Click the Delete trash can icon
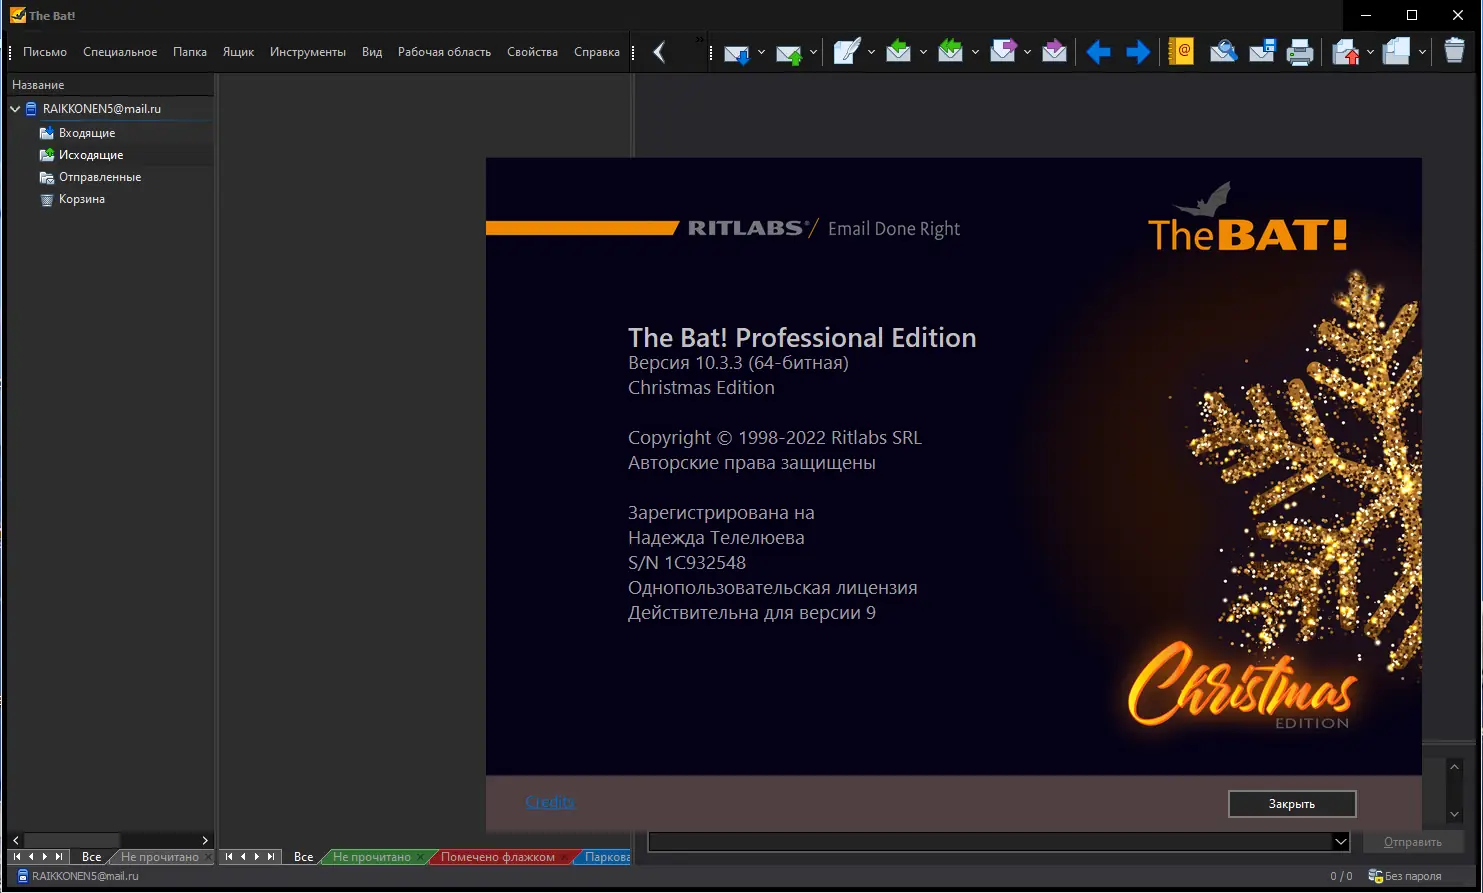The image size is (1483, 893). pos(1454,52)
